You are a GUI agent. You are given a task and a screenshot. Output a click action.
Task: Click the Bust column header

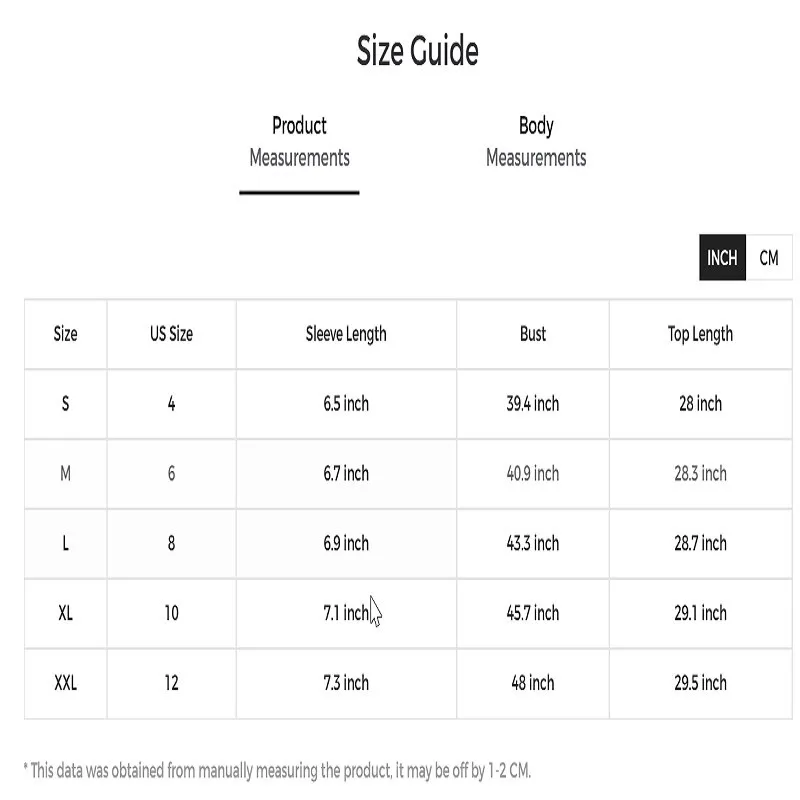(x=533, y=334)
